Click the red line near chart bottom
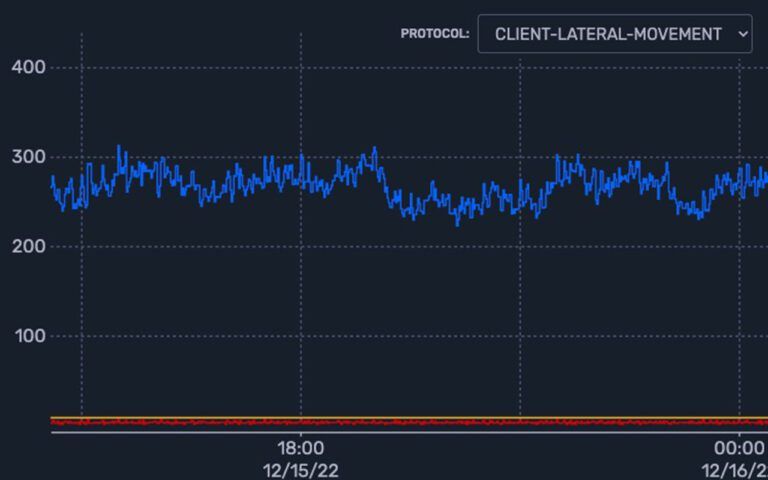This screenshot has height=480, width=768. pos(409,422)
